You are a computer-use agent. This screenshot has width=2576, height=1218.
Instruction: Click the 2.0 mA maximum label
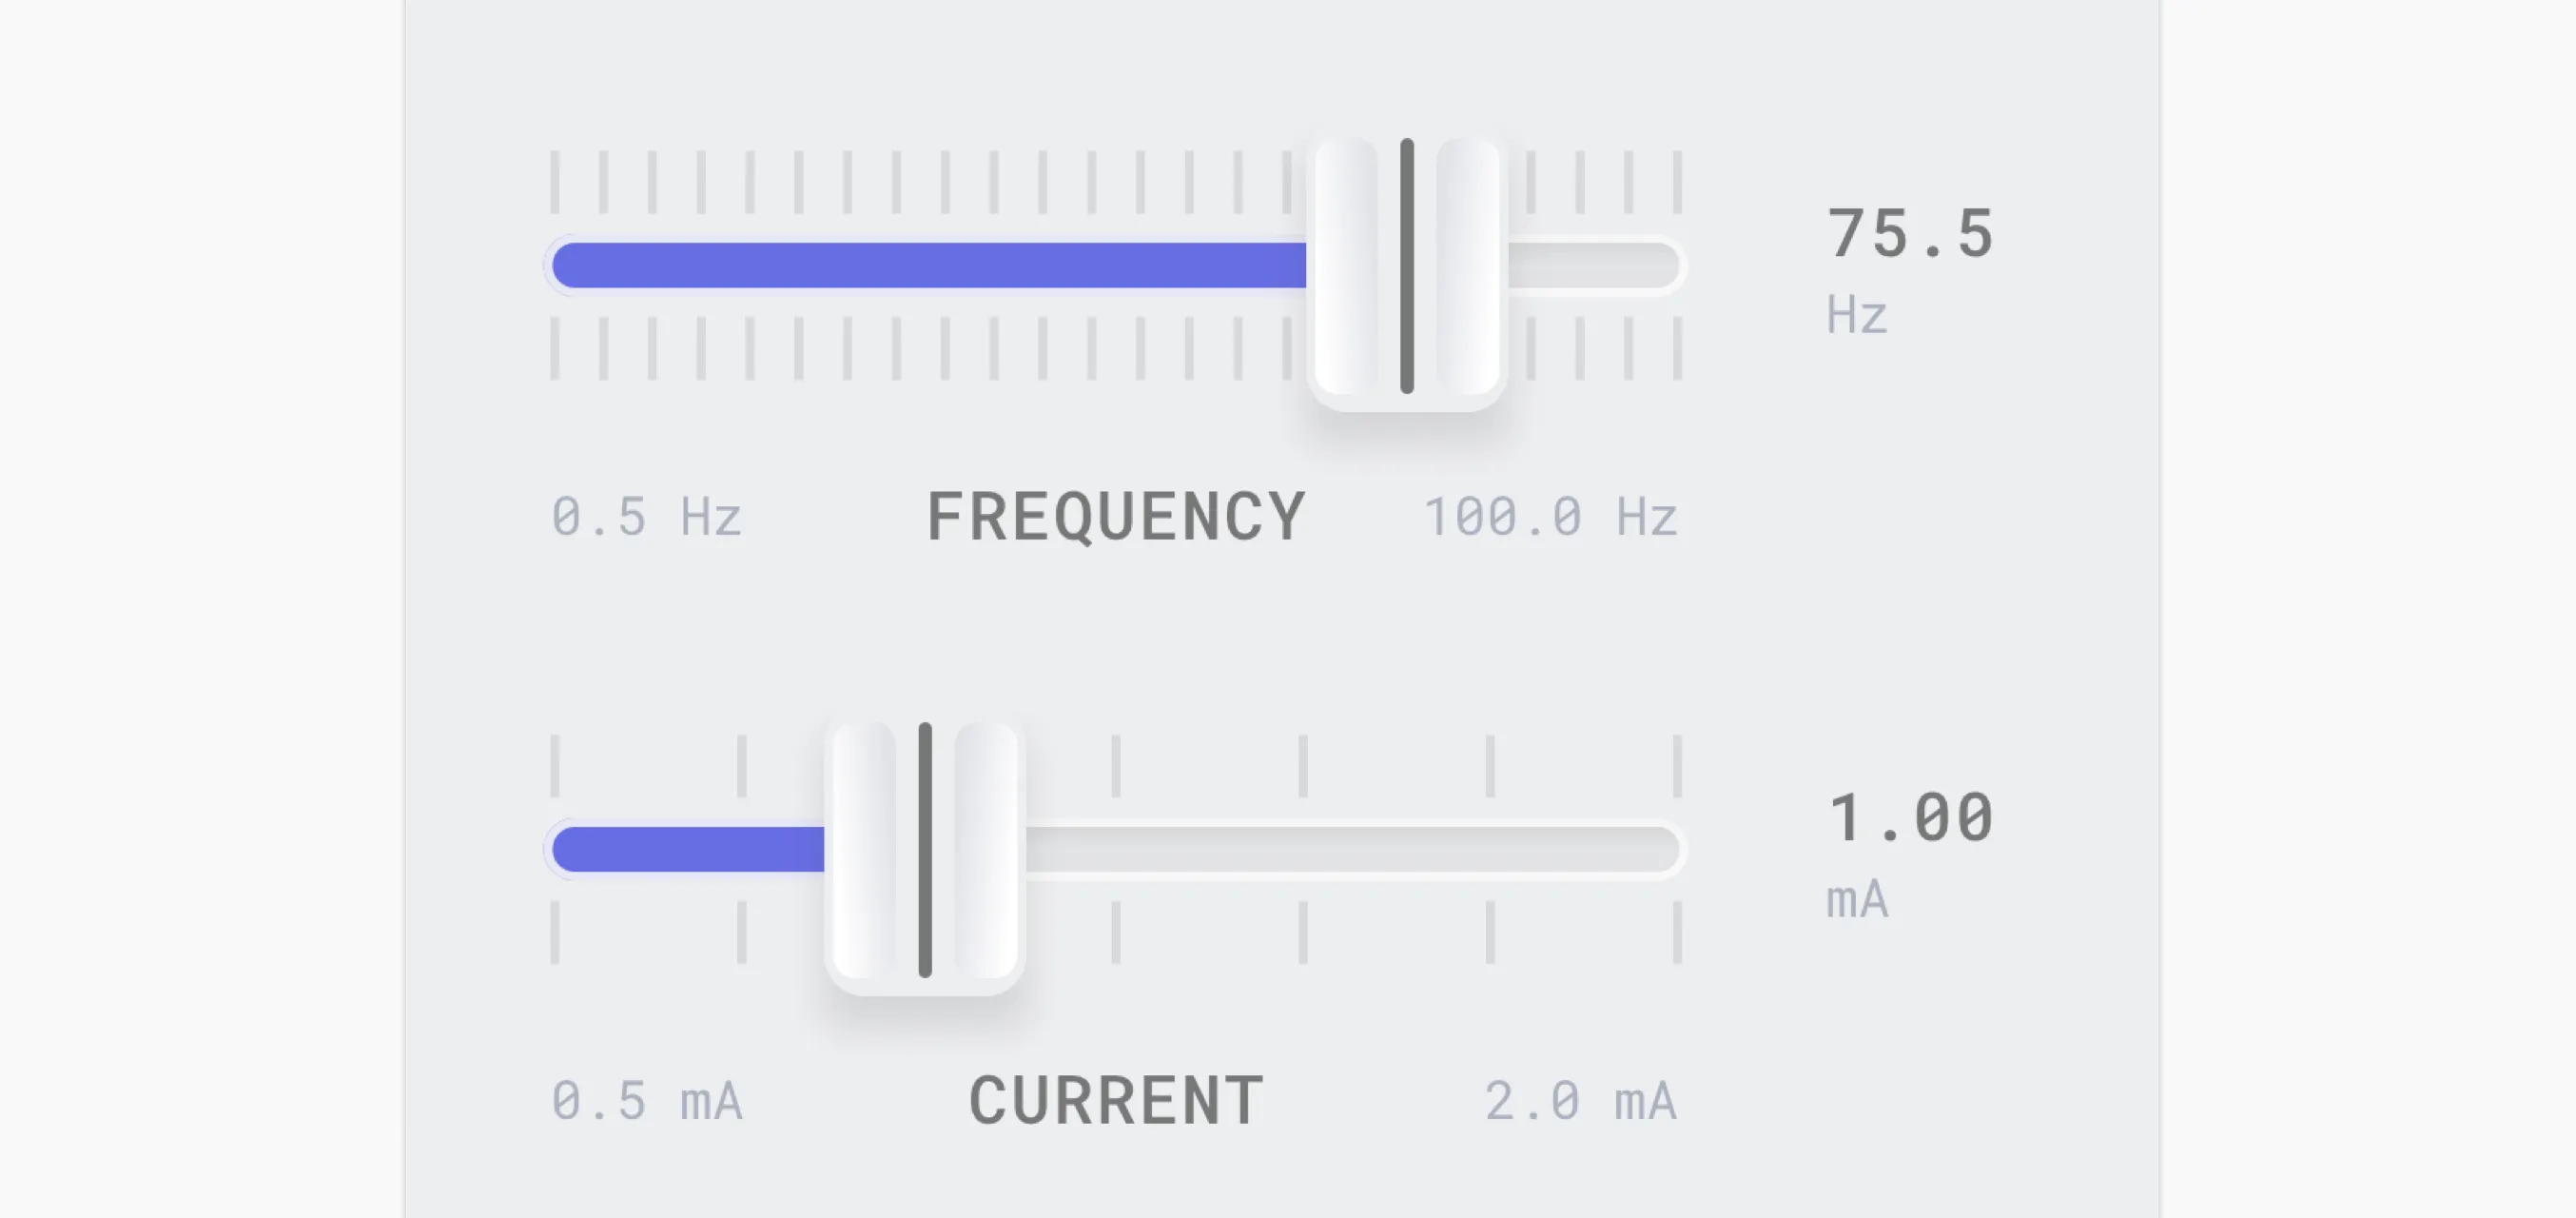(1580, 1102)
